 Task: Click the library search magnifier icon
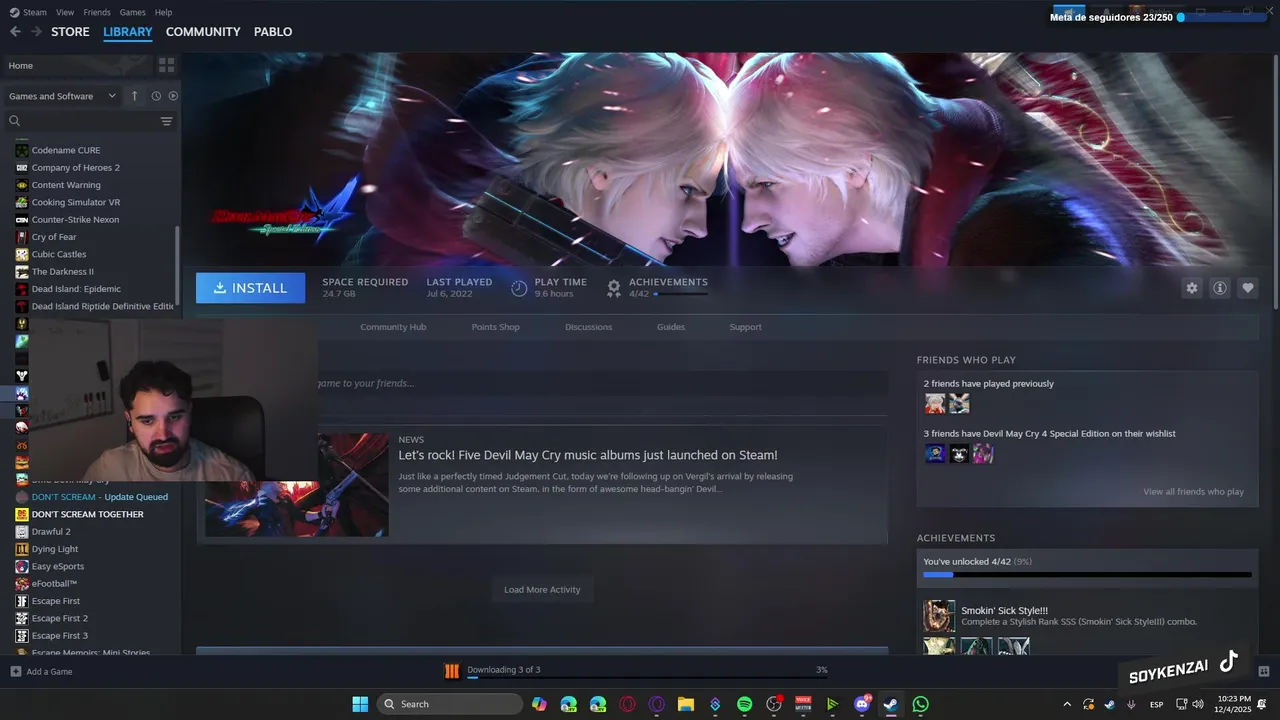(x=15, y=121)
